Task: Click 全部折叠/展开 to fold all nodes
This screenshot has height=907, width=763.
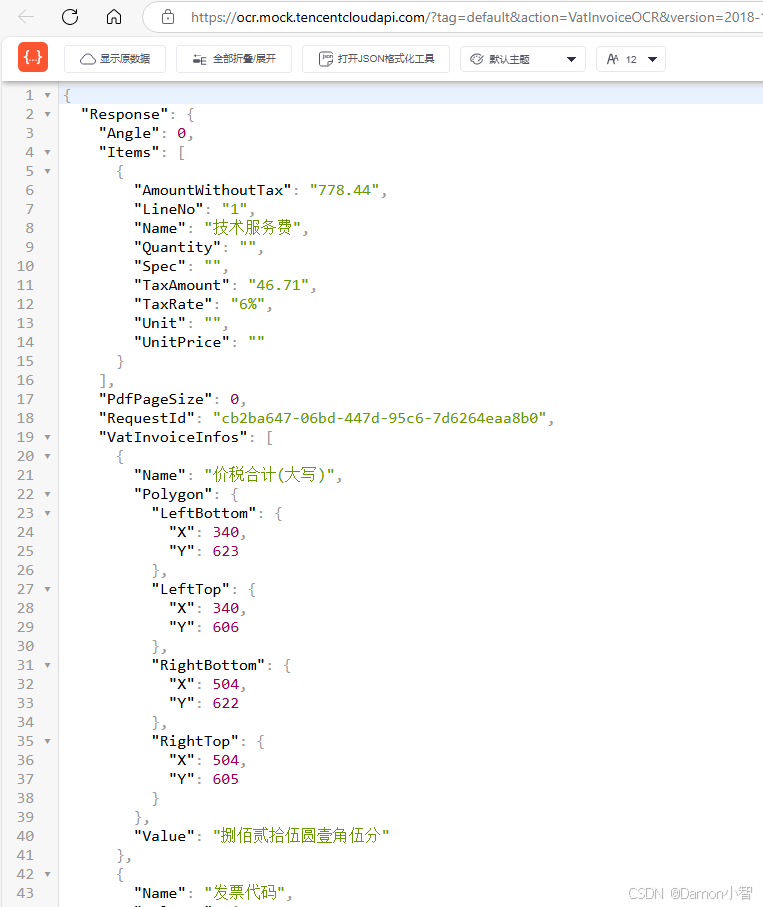Action: pos(234,59)
